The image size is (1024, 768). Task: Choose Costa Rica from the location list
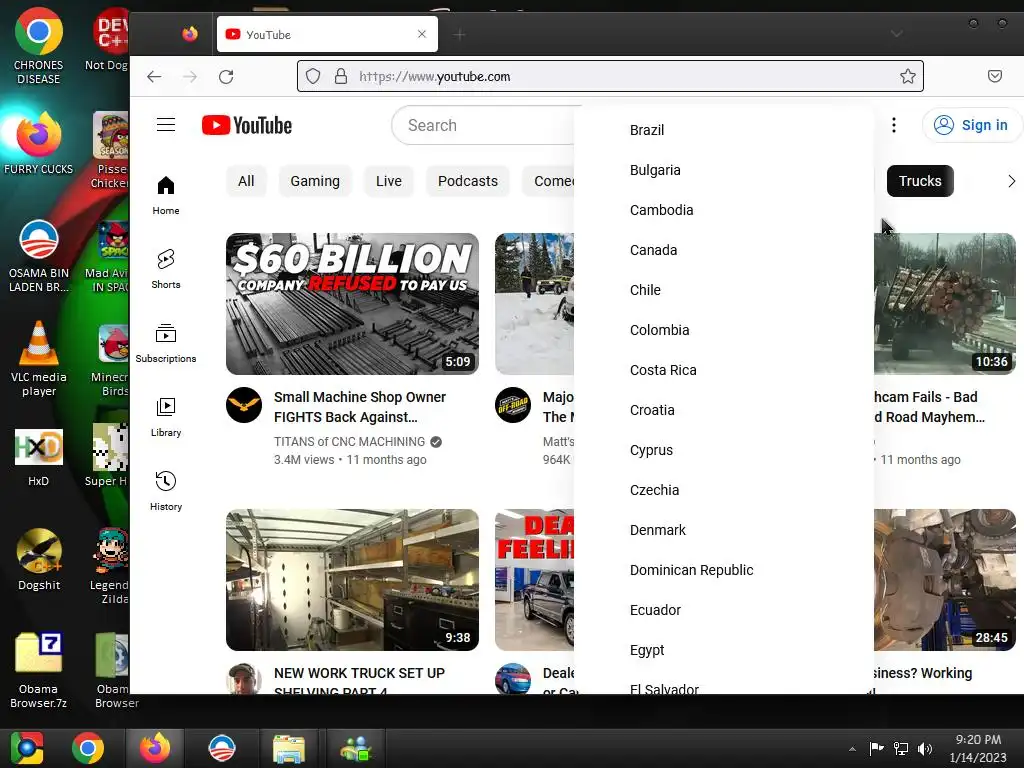click(724, 370)
